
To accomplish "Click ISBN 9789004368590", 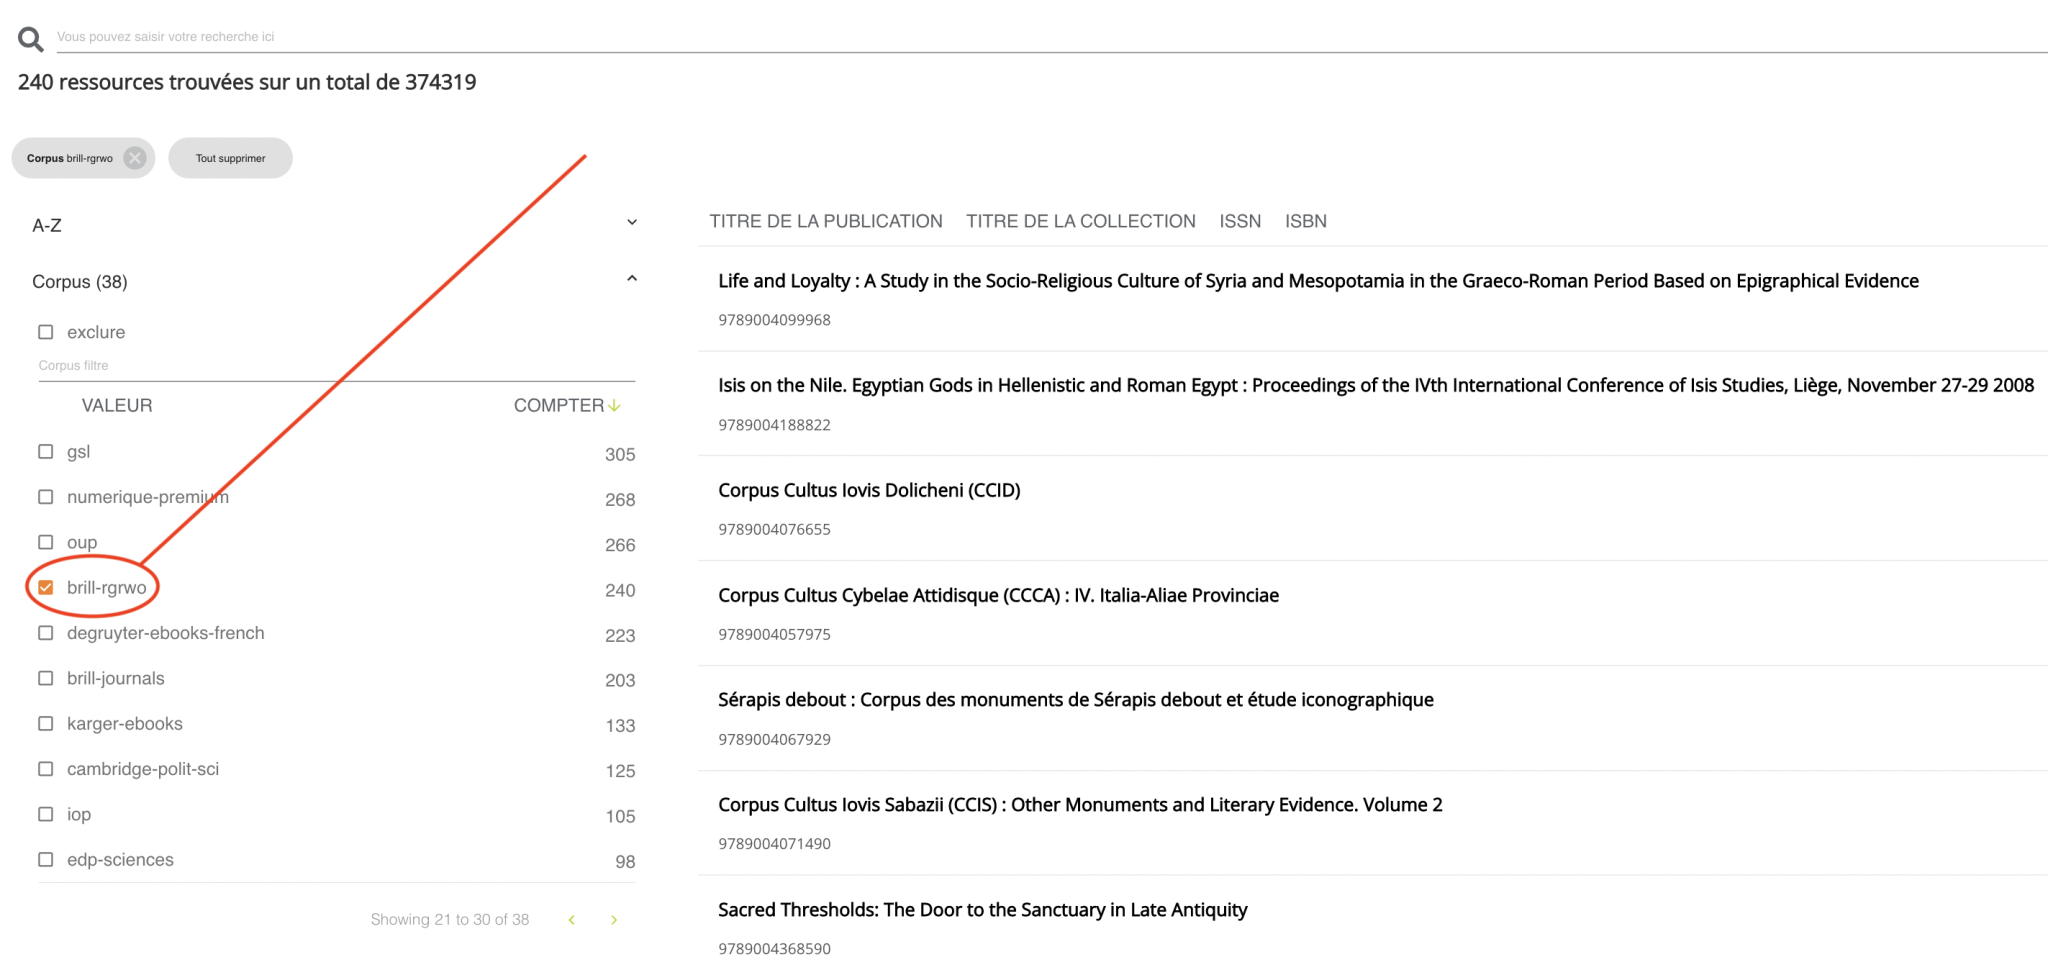I will click(x=774, y=948).
